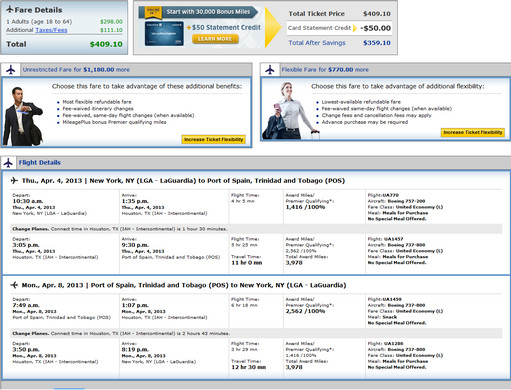Viewport: 511px width, 390px height.
Task: Click the '6 hr 18 mn' flight time
Action: [244, 305]
